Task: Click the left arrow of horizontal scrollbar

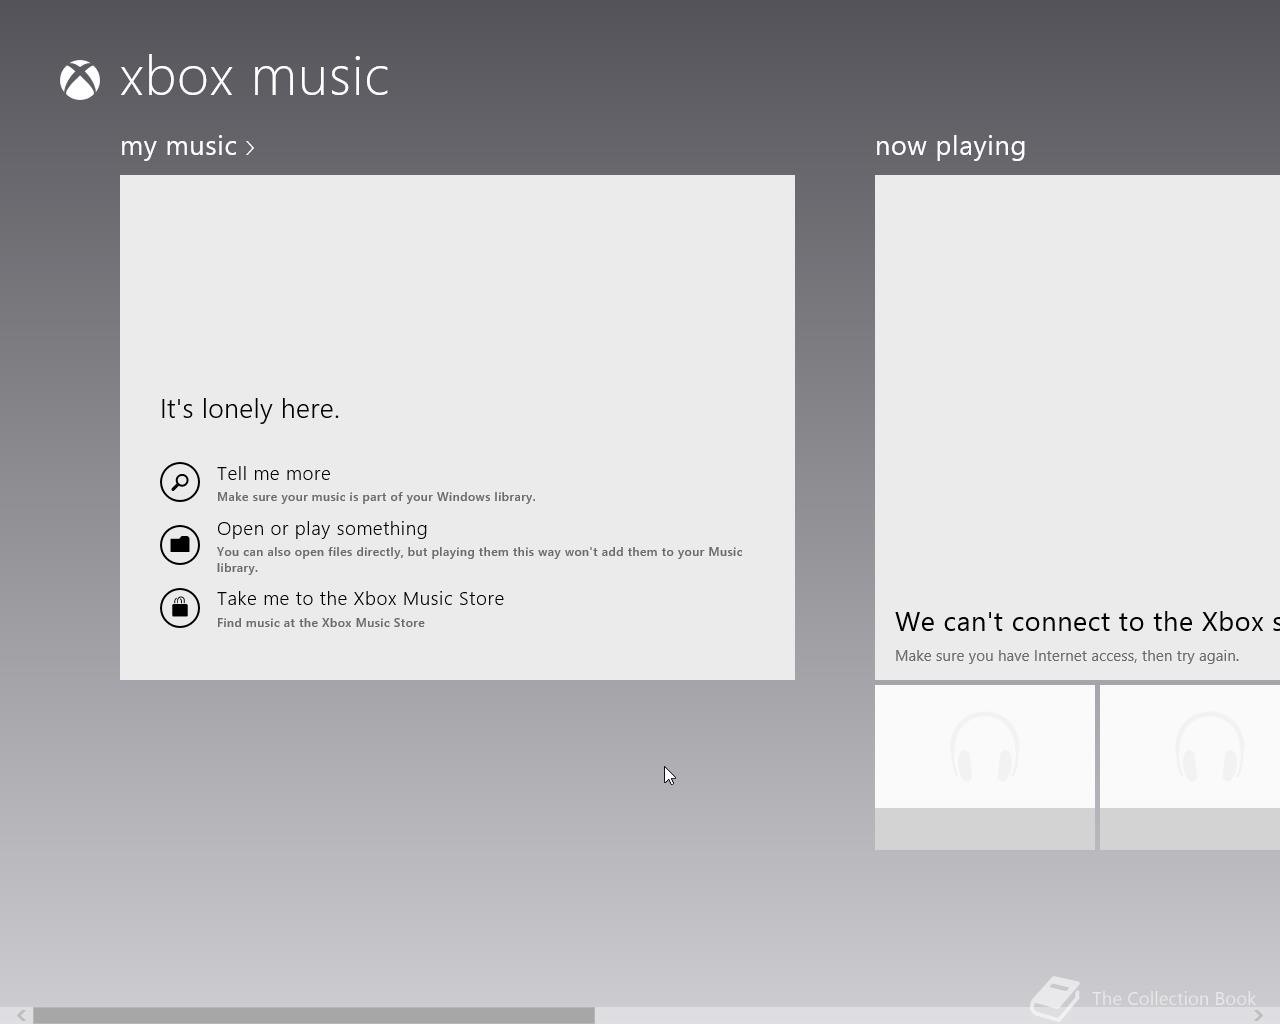Action: click(20, 1015)
